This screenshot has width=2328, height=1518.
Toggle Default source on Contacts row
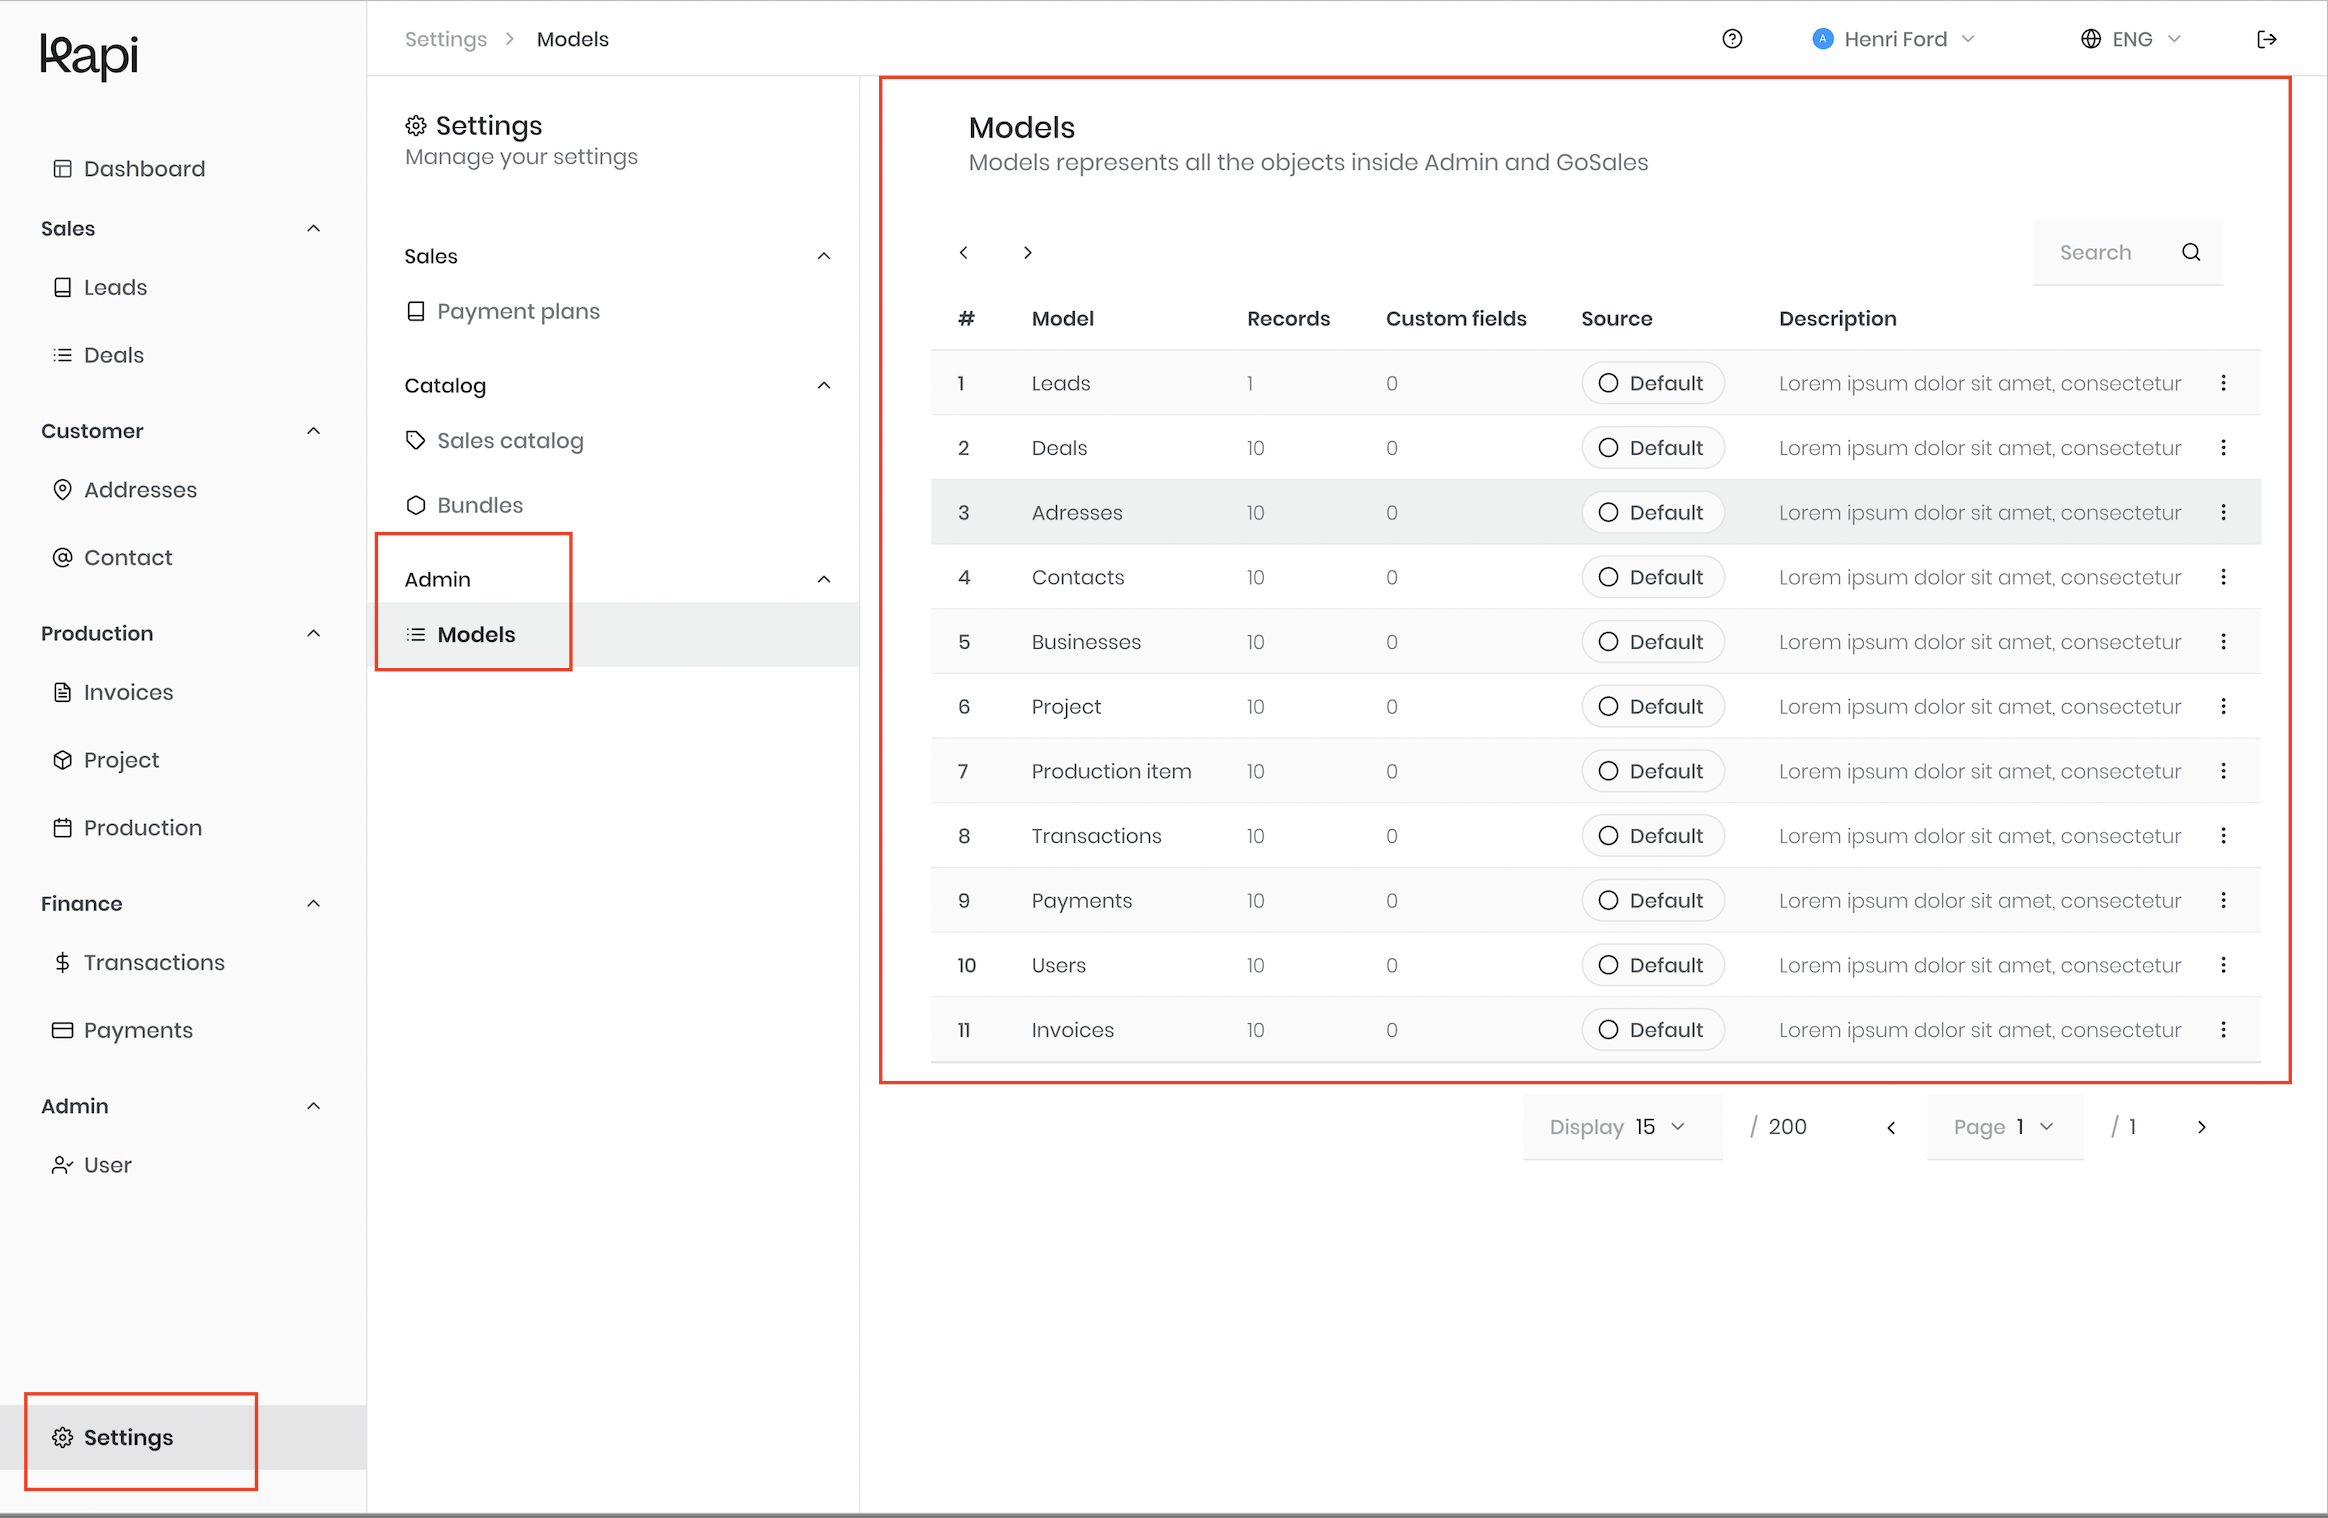tap(1653, 577)
